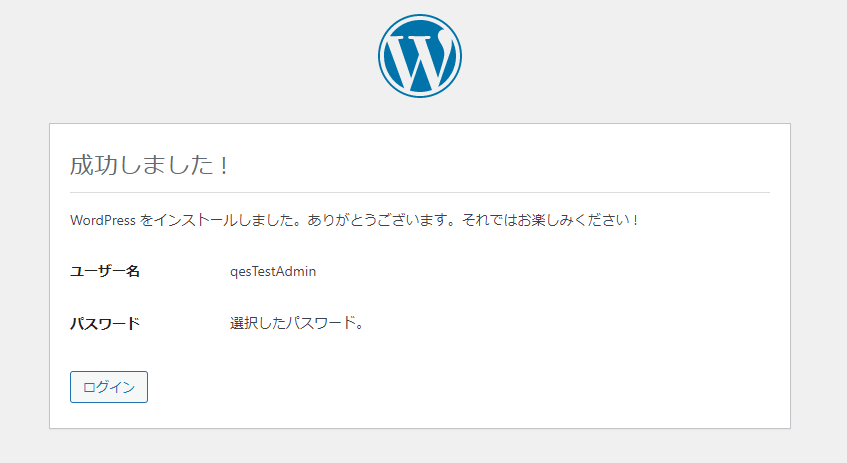Click the white W inside the logo
This screenshot has height=463, width=847.
[418, 60]
